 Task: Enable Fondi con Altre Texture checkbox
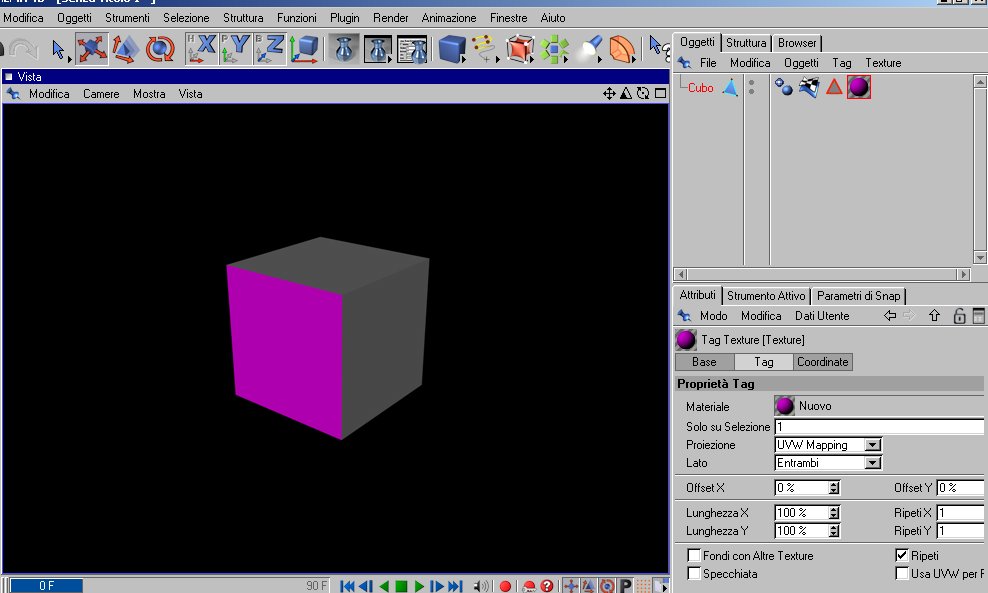(694, 555)
